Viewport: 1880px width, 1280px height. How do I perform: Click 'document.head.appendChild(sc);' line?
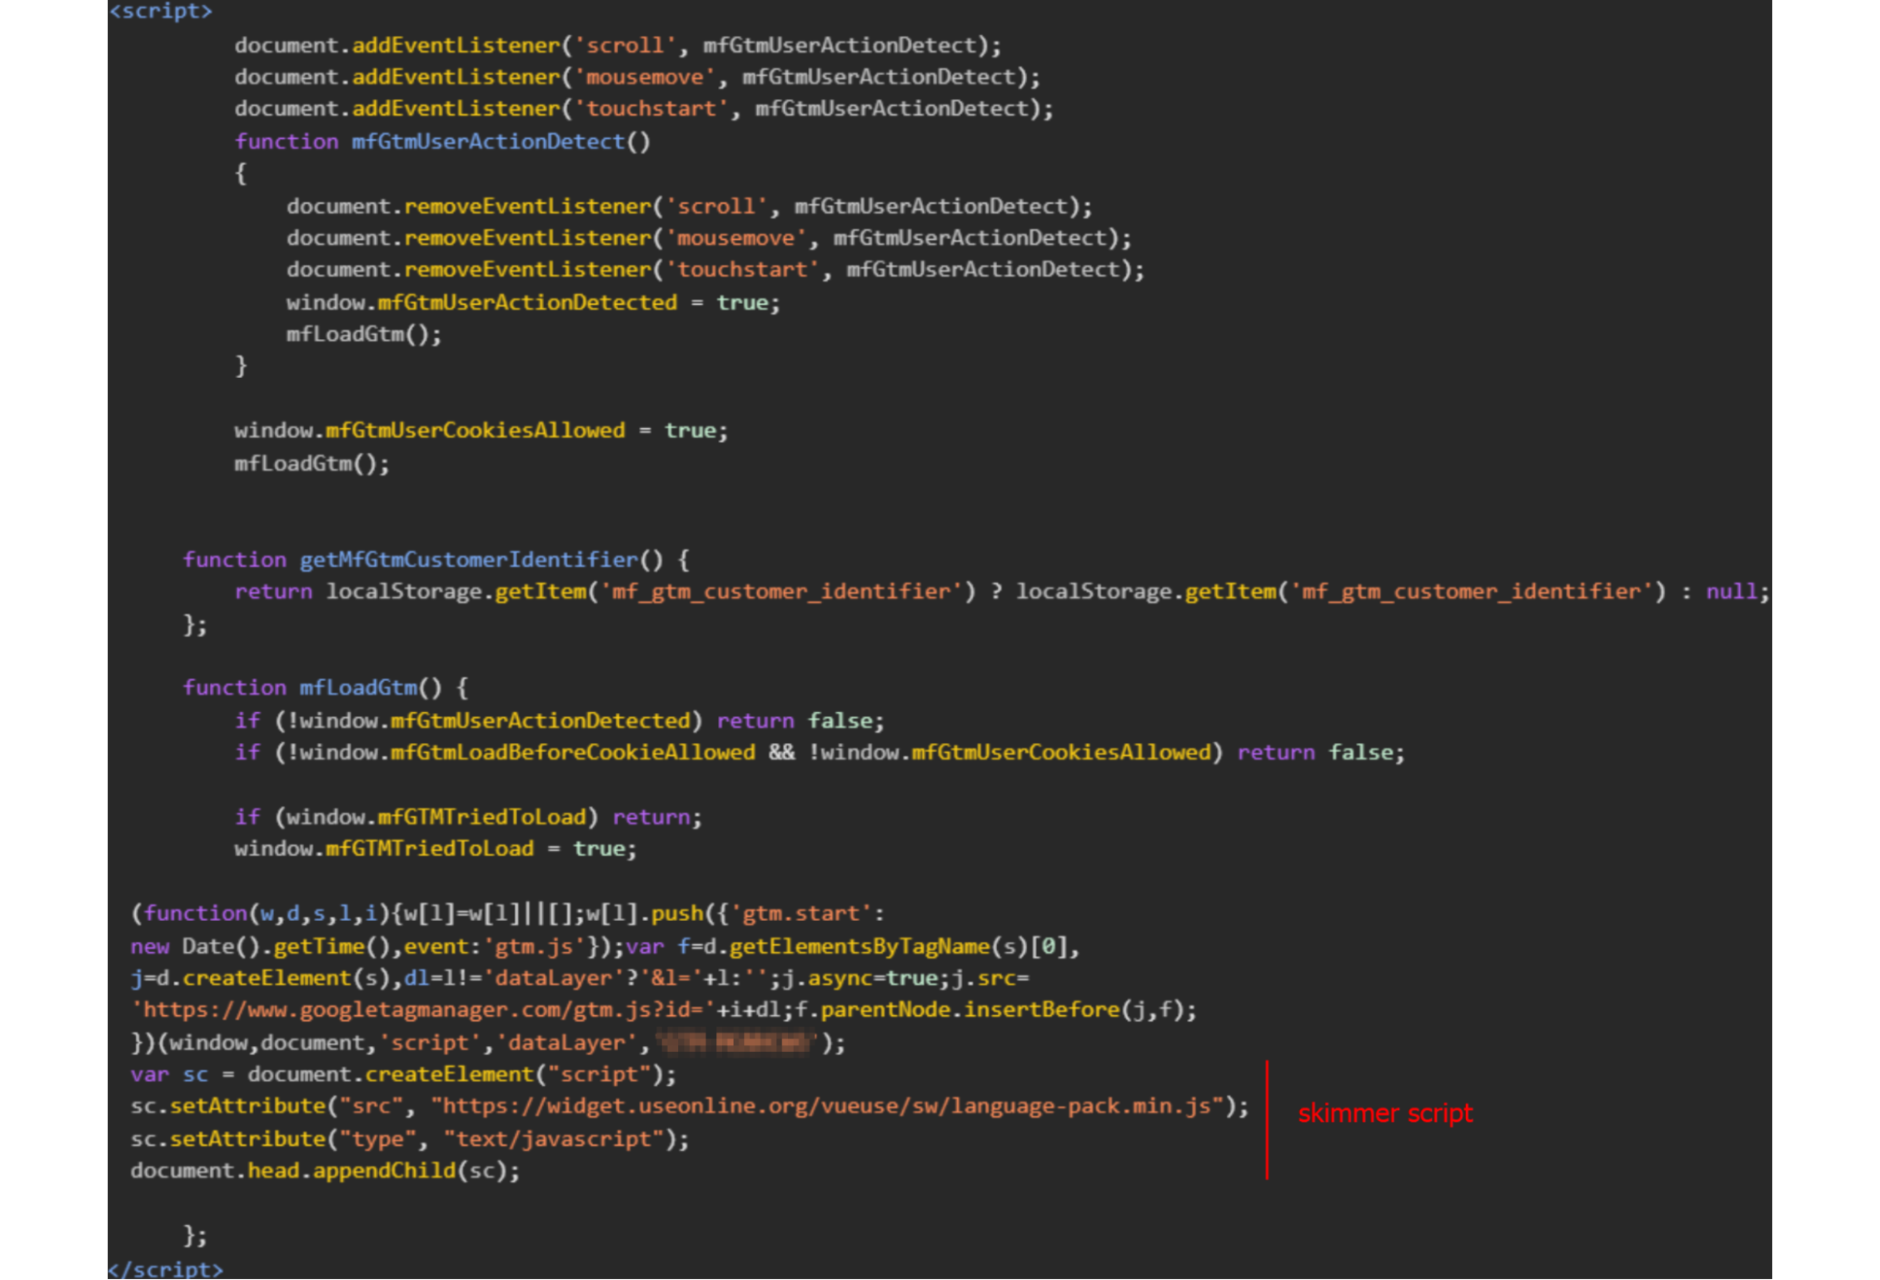[325, 1171]
